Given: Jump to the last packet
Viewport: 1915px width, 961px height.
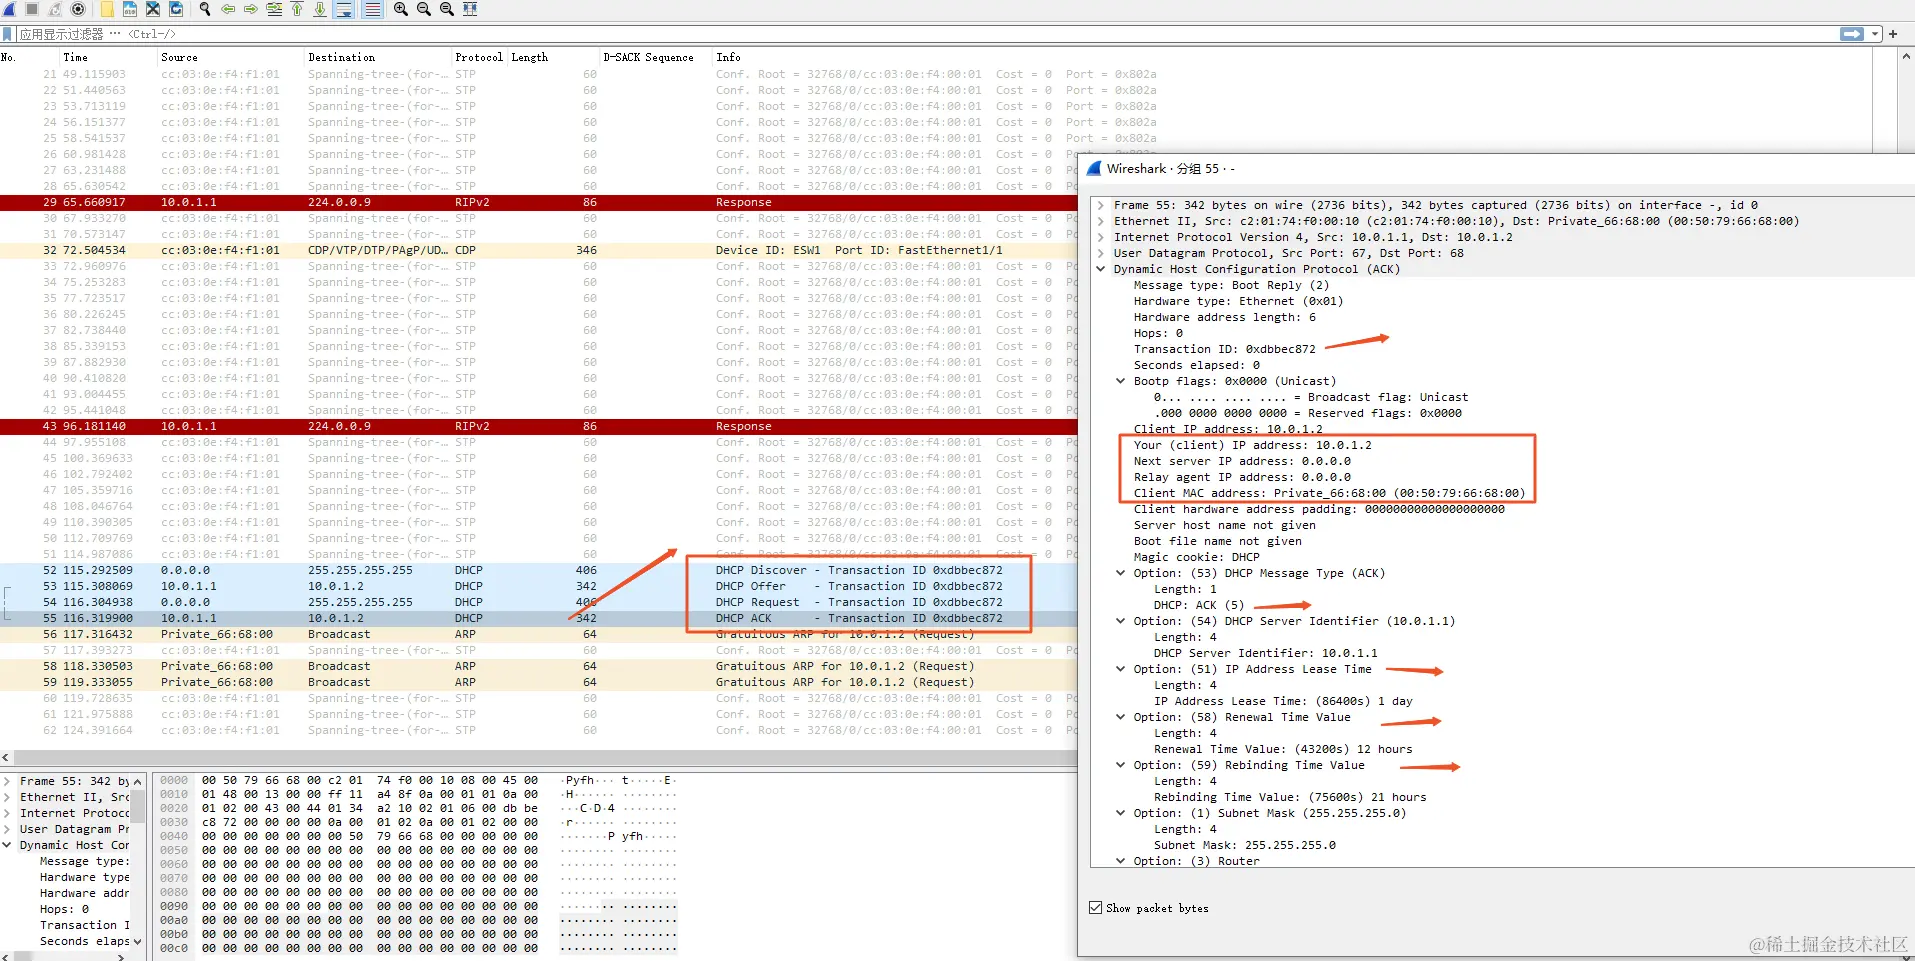Looking at the screenshot, I should pos(320,9).
